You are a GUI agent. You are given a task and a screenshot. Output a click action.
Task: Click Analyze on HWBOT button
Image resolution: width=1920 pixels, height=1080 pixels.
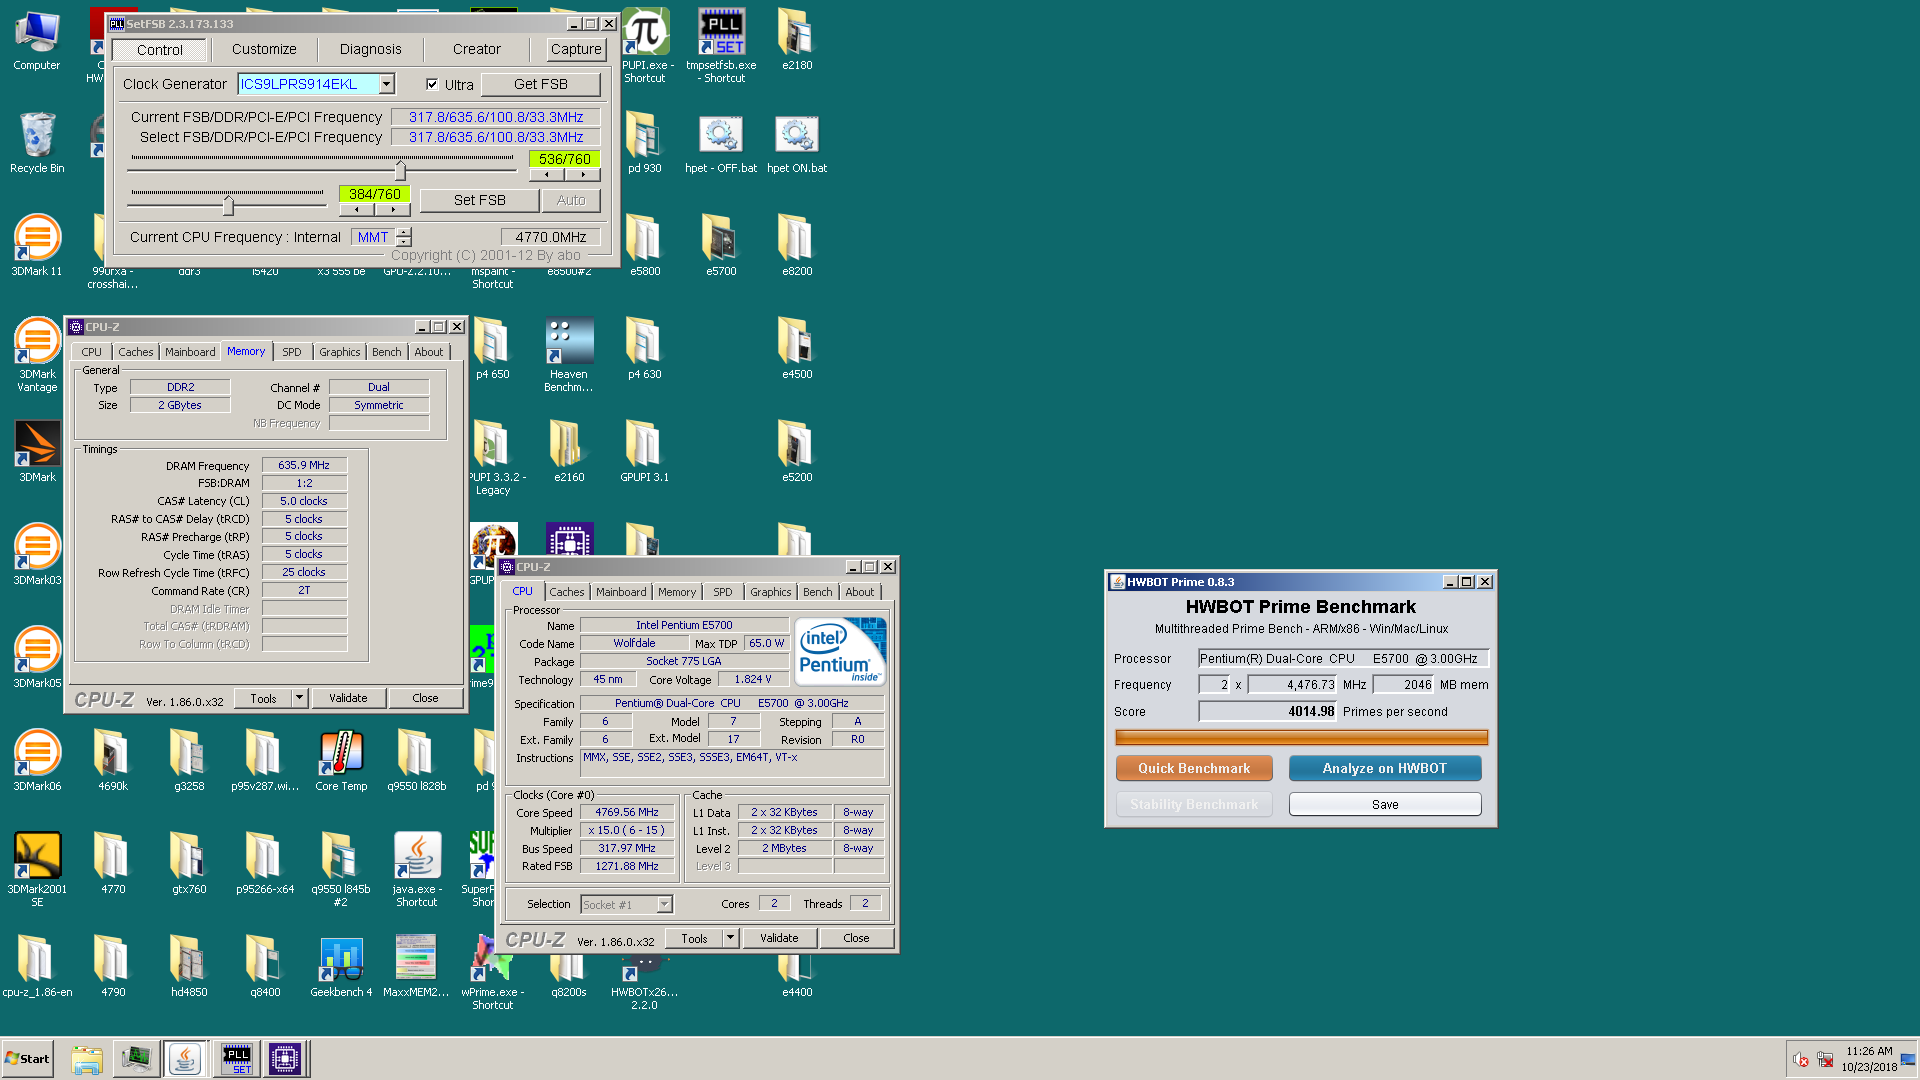click(x=1385, y=768)
